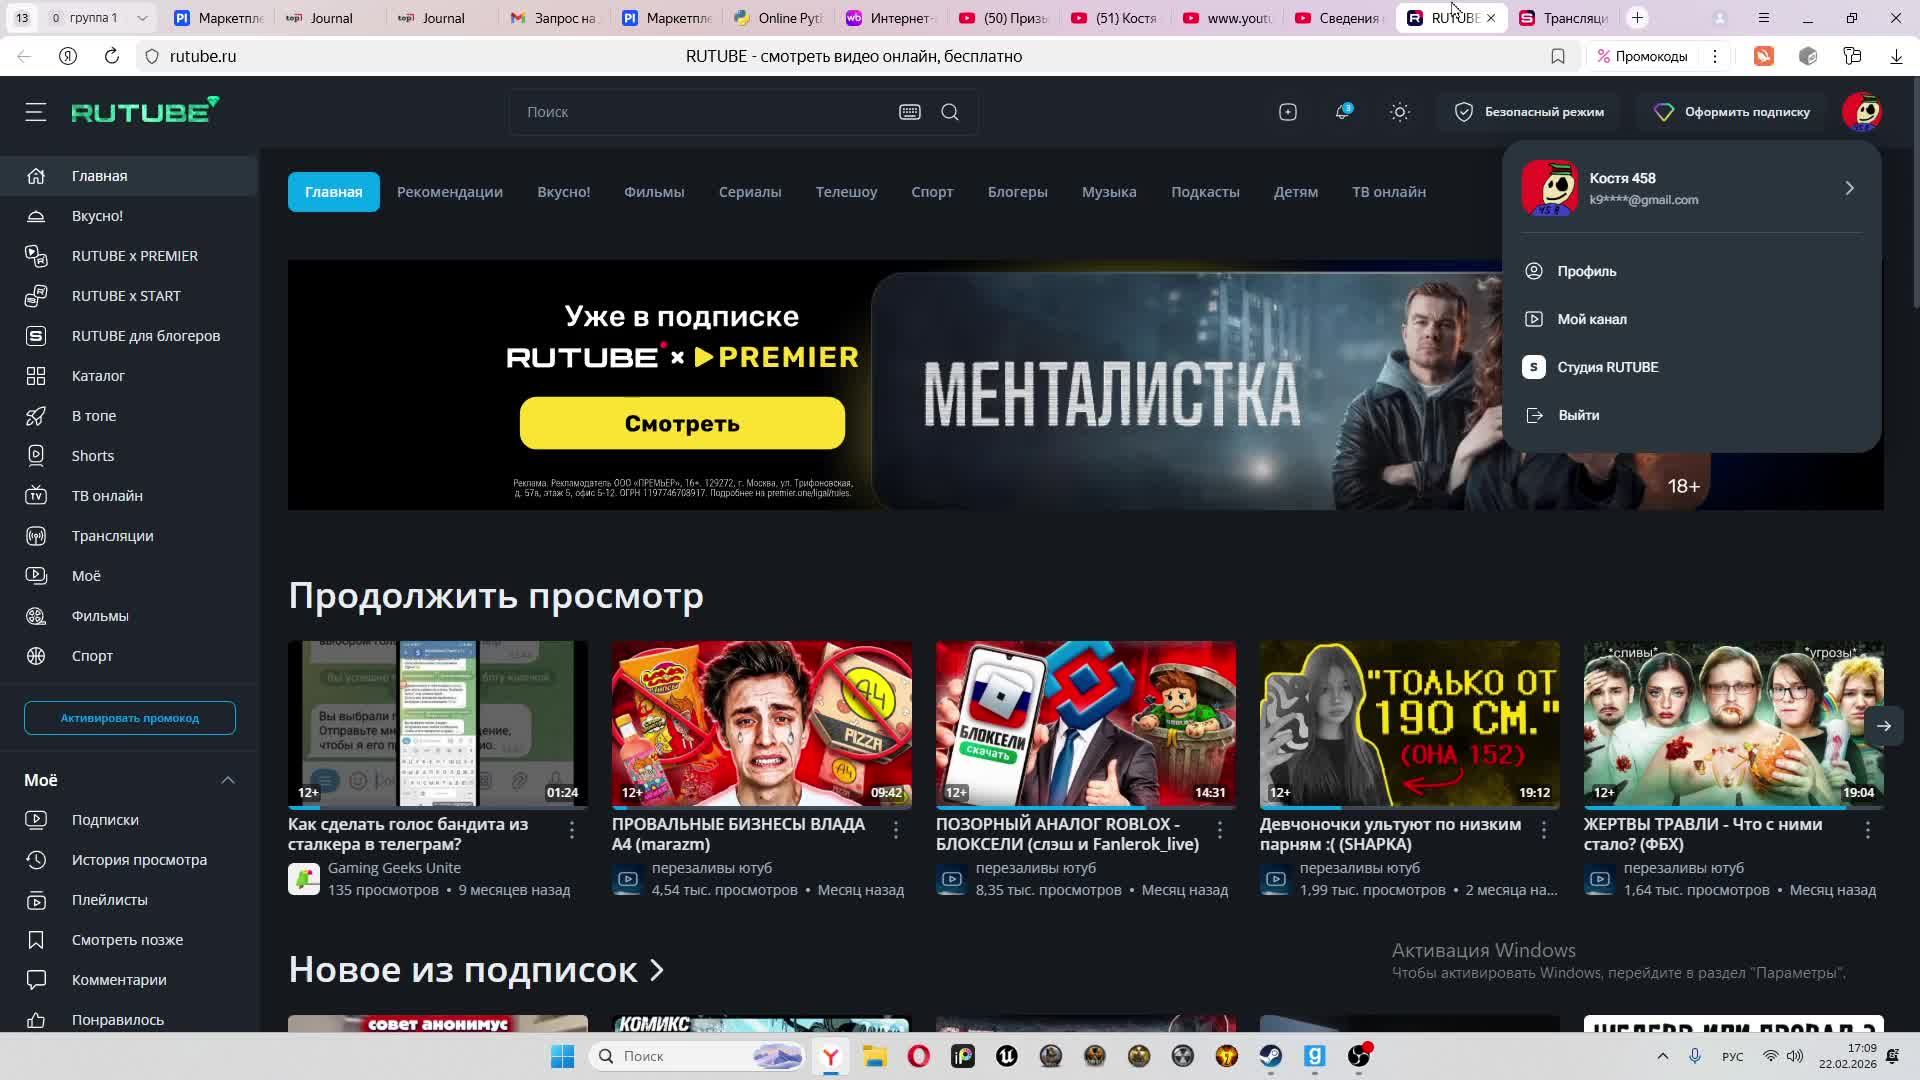Viewport: 1920px width, 1080px height.
Task: Toggle the light/dark theme sun icon
Action: pyautogui.click(x=1400, y=112)
